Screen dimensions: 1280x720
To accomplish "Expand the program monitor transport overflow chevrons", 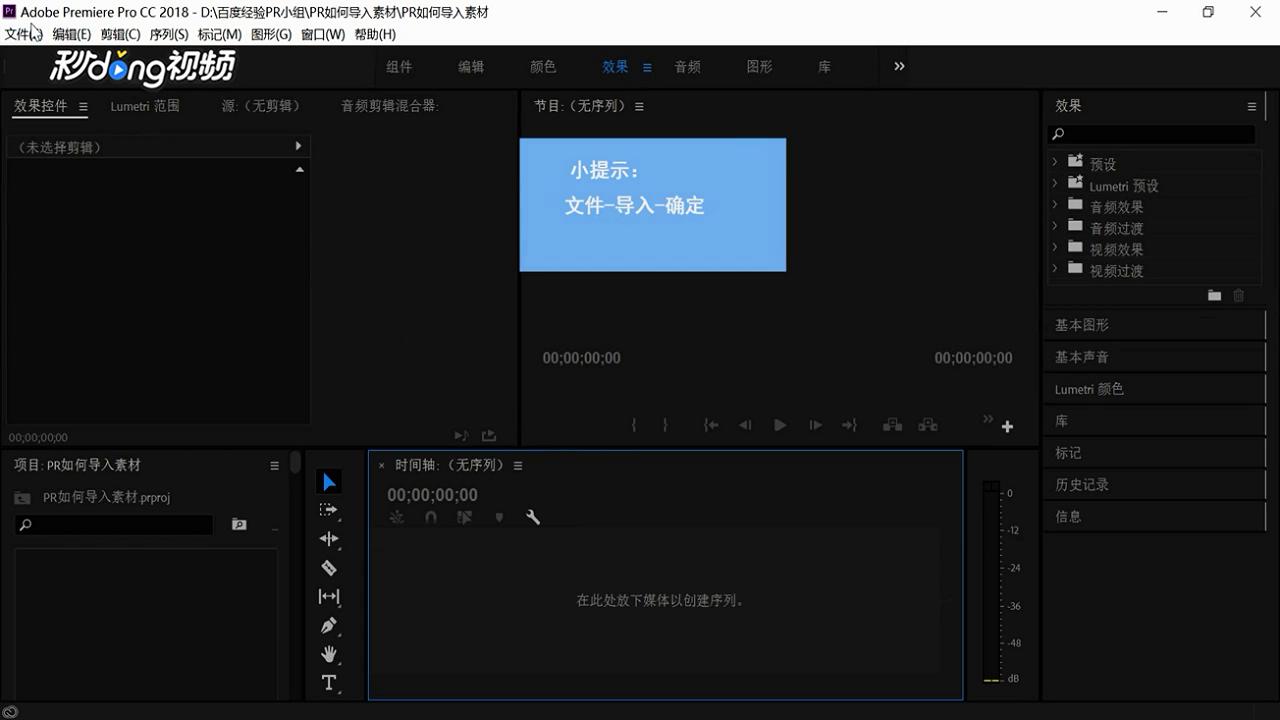I will click(988, 418).
